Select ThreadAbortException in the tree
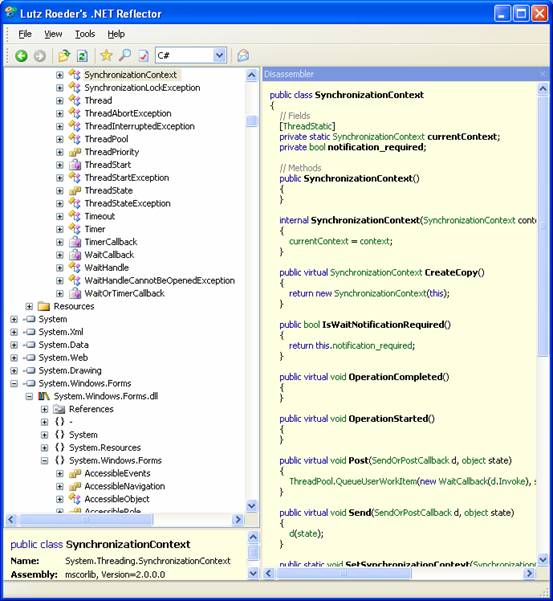Screen dimensions: 553x601 click(x=128, y=113)
